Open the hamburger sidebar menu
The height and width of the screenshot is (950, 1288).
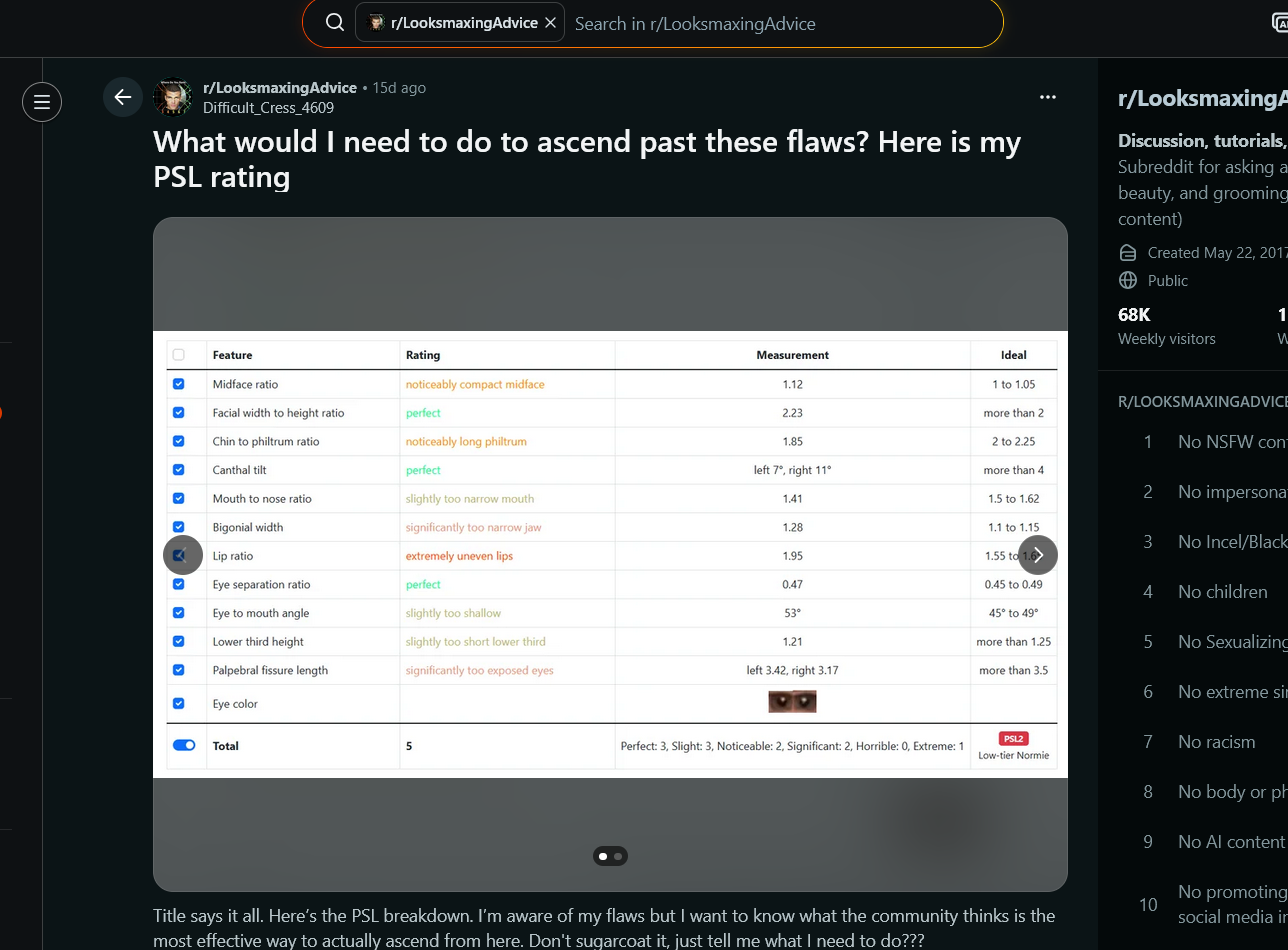(x=42, y=101)
